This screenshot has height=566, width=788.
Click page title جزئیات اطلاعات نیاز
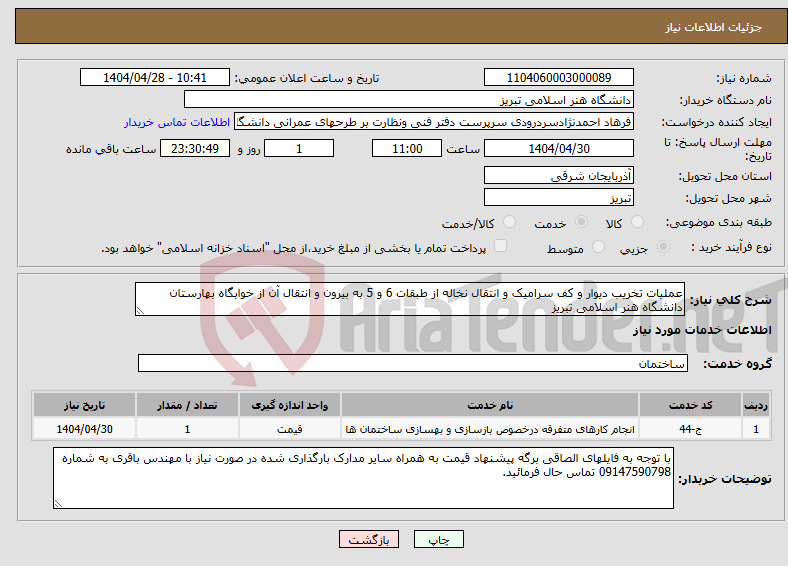click(x=714, y=27)
